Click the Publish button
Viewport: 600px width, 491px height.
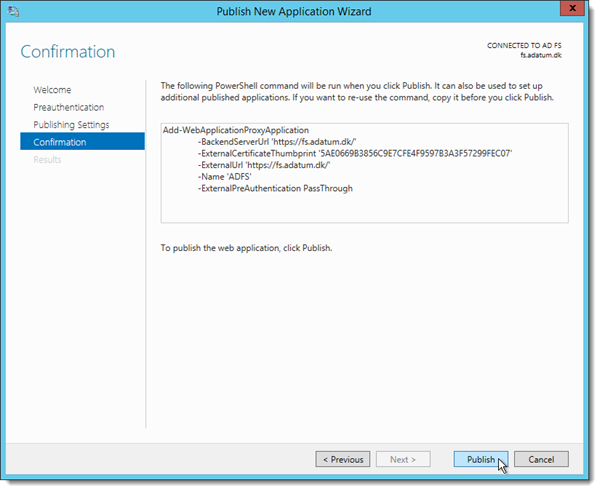481,459
